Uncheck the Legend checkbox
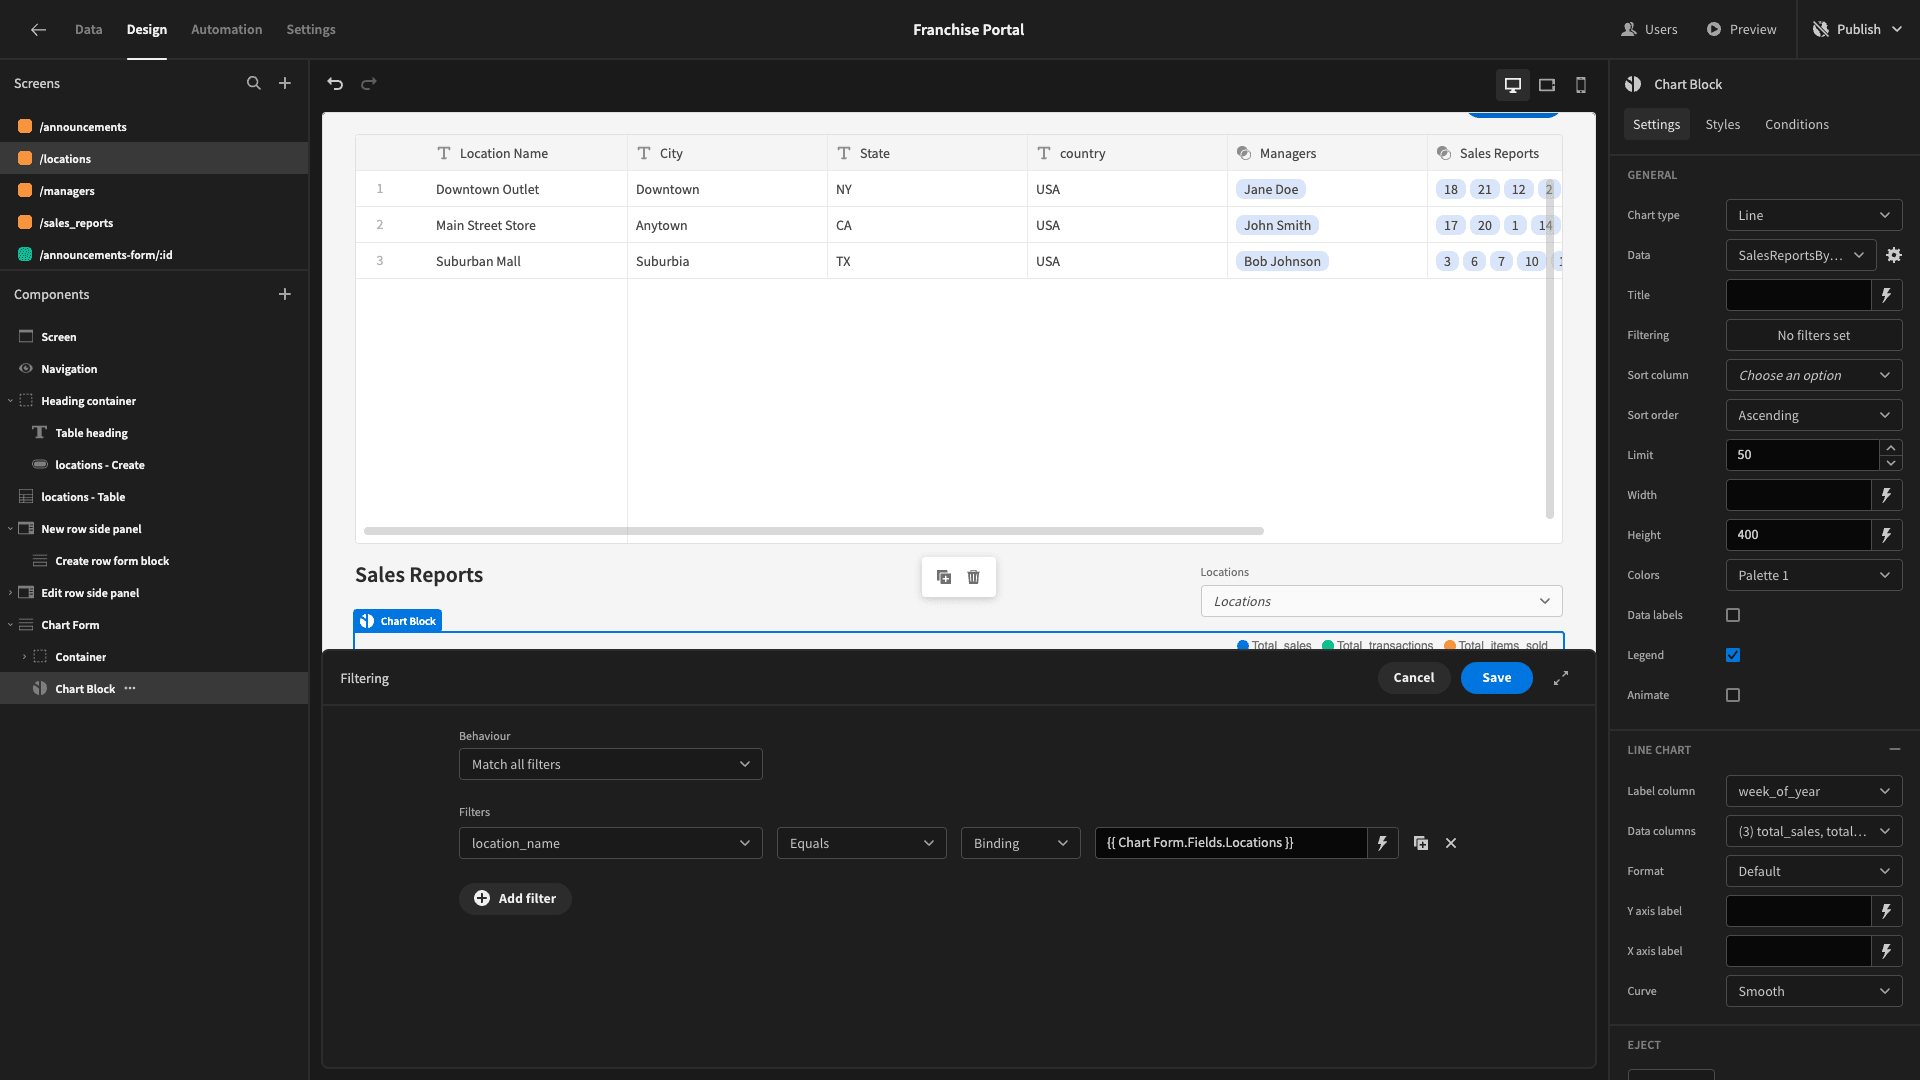The image size is (1920, 1080). click(x=1733, y=655)
